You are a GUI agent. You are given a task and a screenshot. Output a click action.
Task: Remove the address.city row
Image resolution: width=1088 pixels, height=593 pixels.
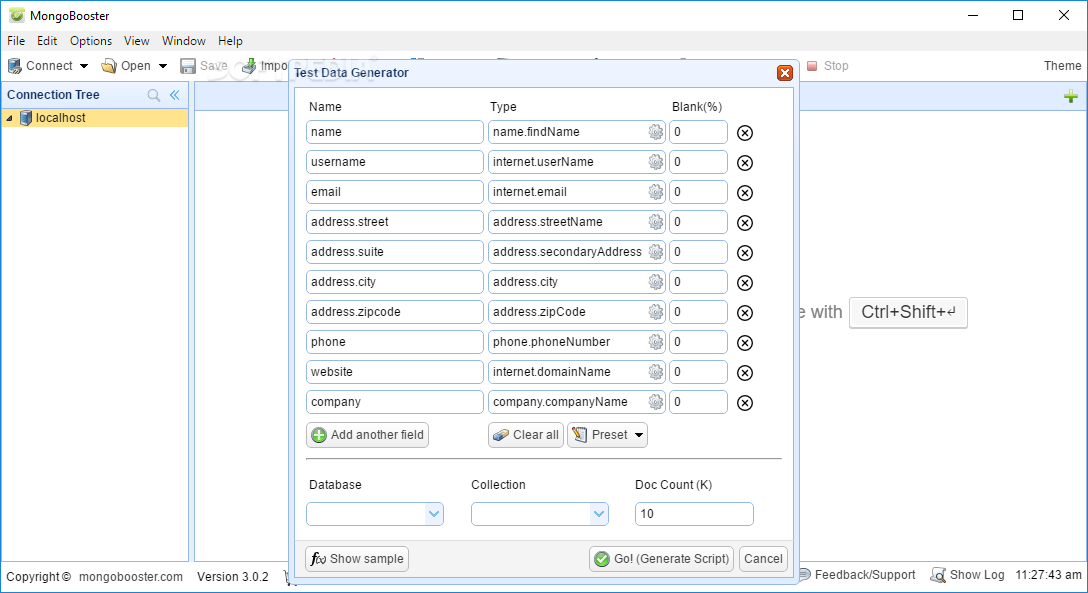(745, 282)
